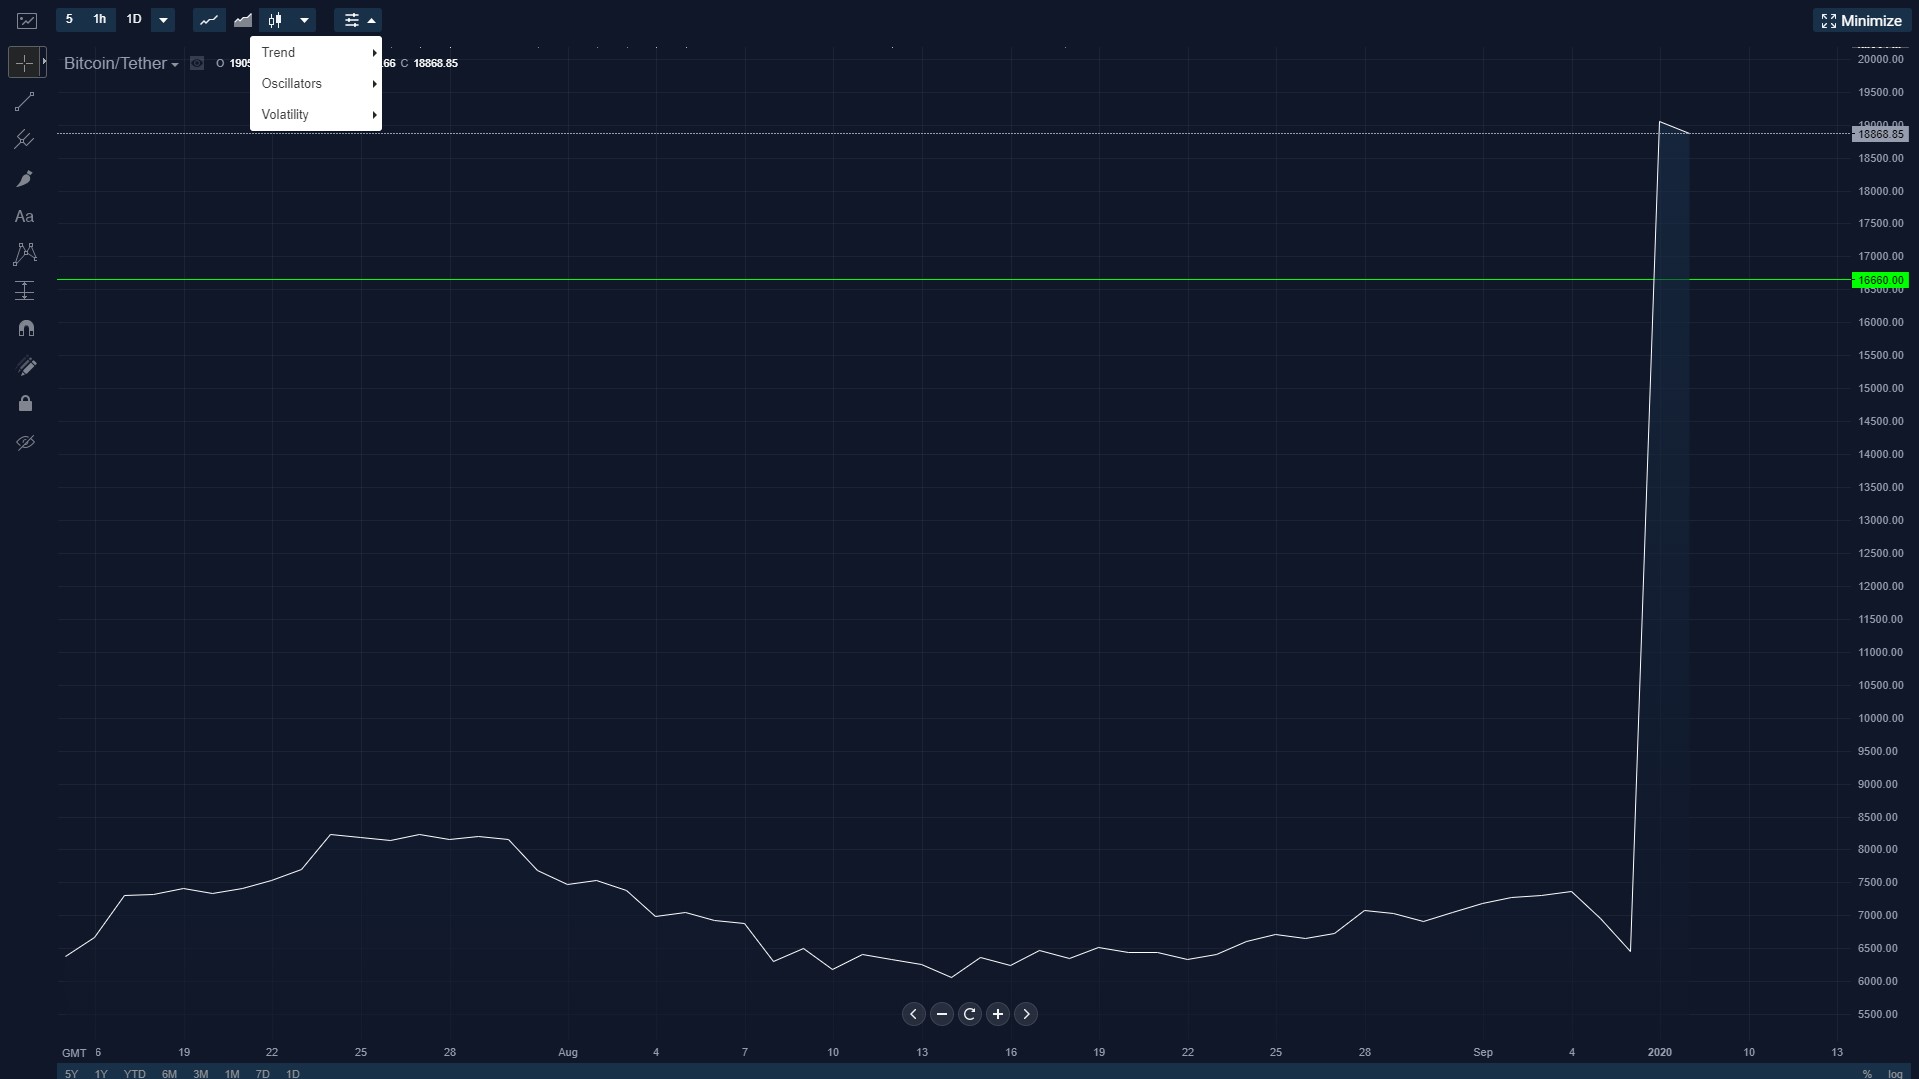Click the Minimize button

coord(1861,21)
